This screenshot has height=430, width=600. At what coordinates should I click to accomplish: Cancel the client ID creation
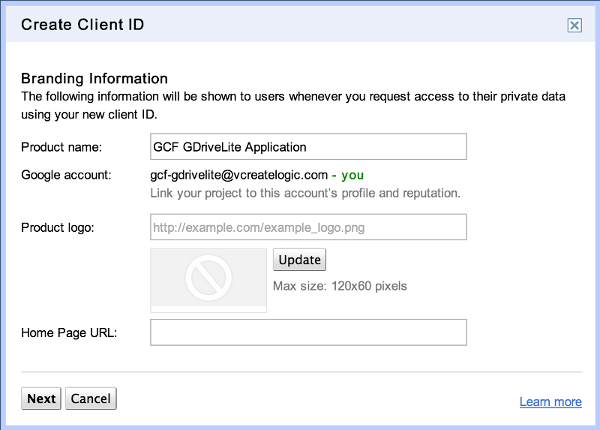click(91, 398)
